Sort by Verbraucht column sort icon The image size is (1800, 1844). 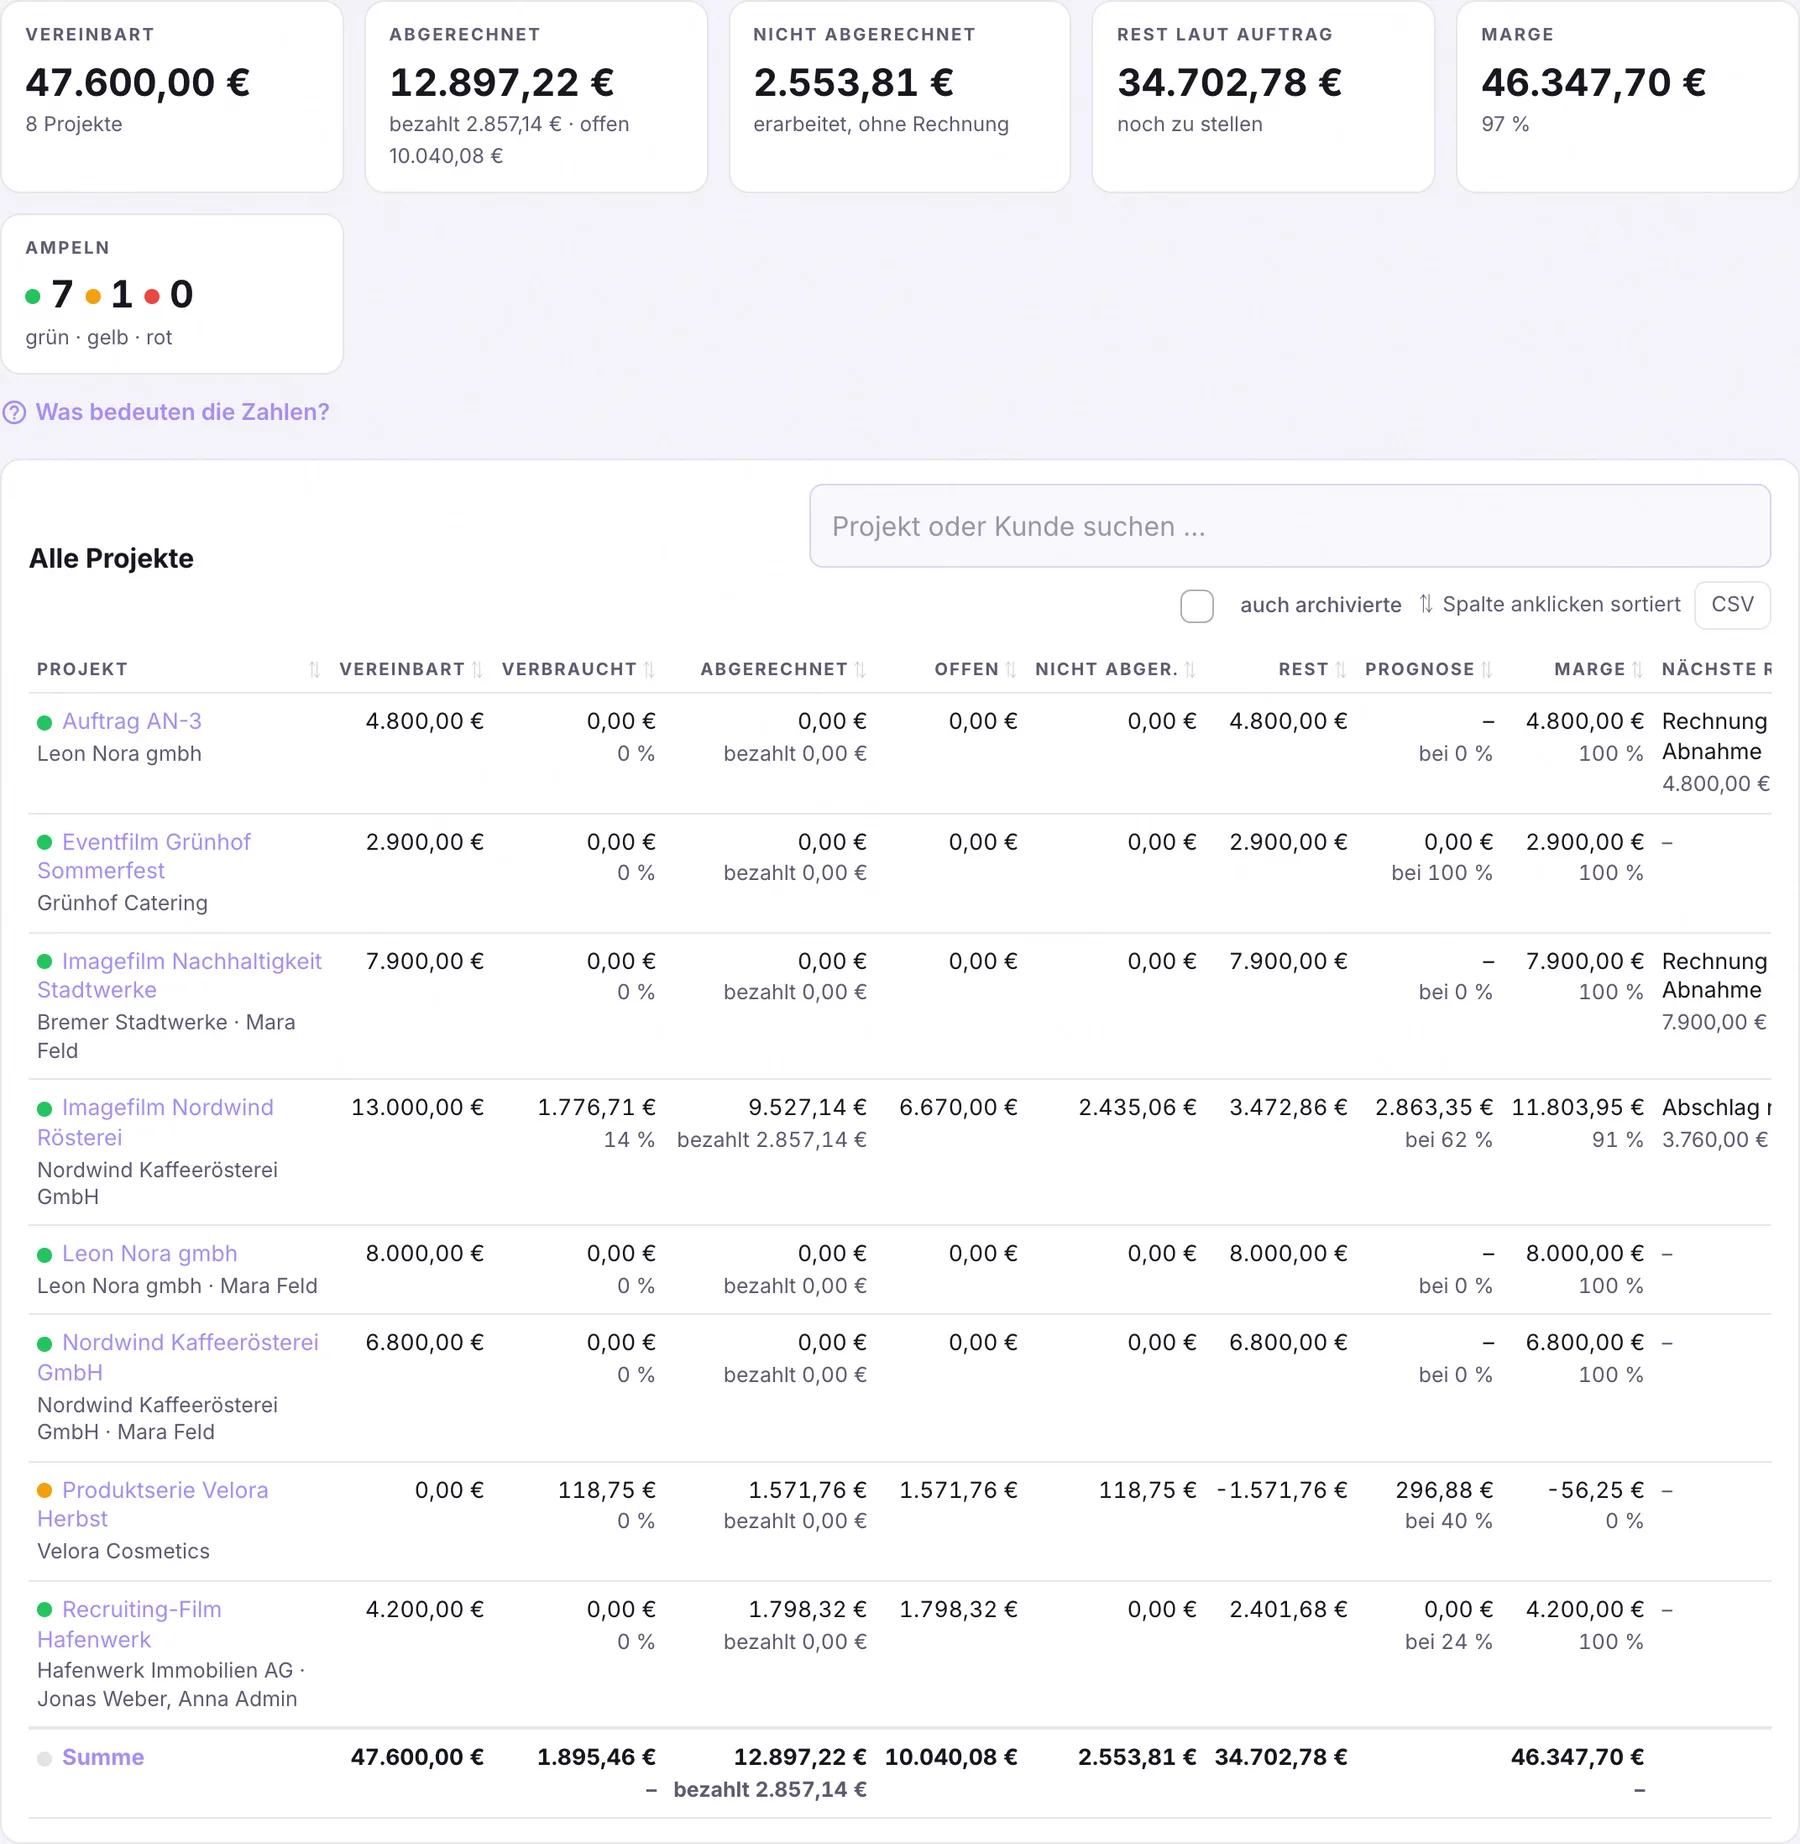[x=649, y=669]
